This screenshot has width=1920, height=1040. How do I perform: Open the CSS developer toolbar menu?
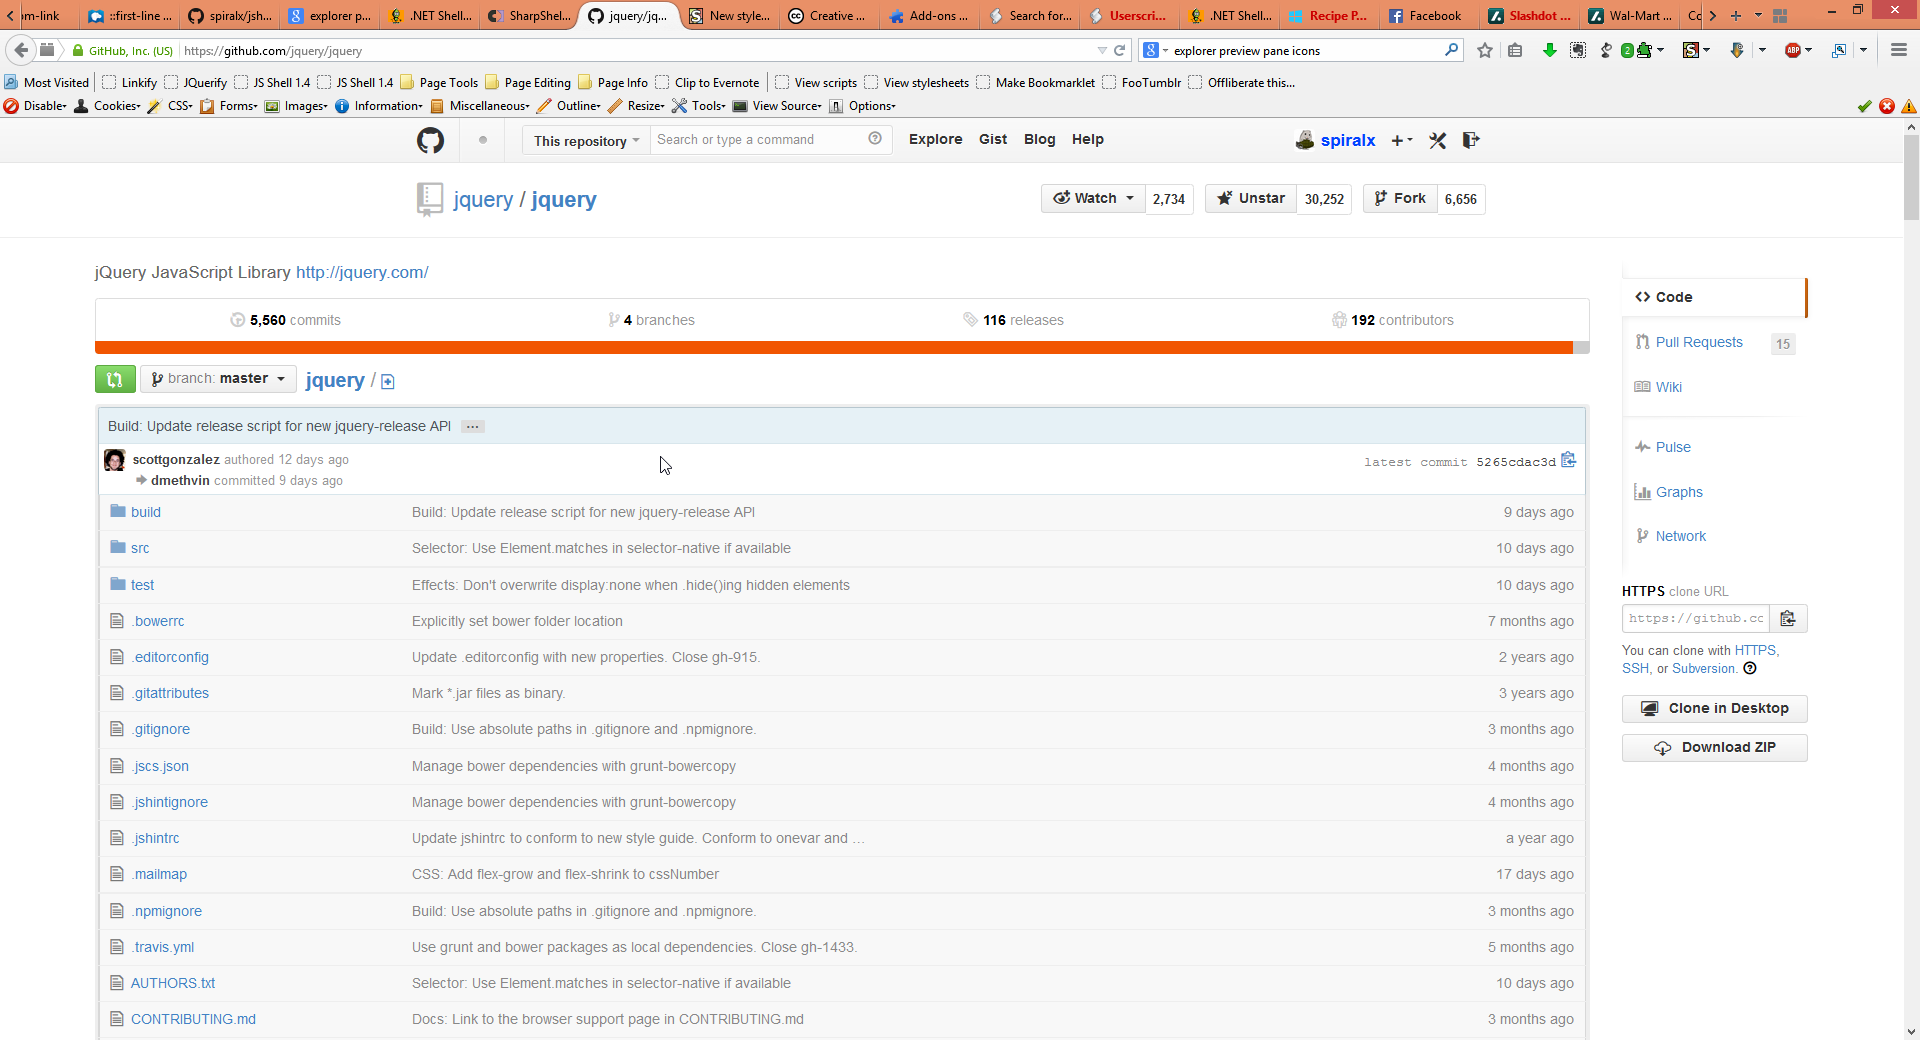(170, 106)
